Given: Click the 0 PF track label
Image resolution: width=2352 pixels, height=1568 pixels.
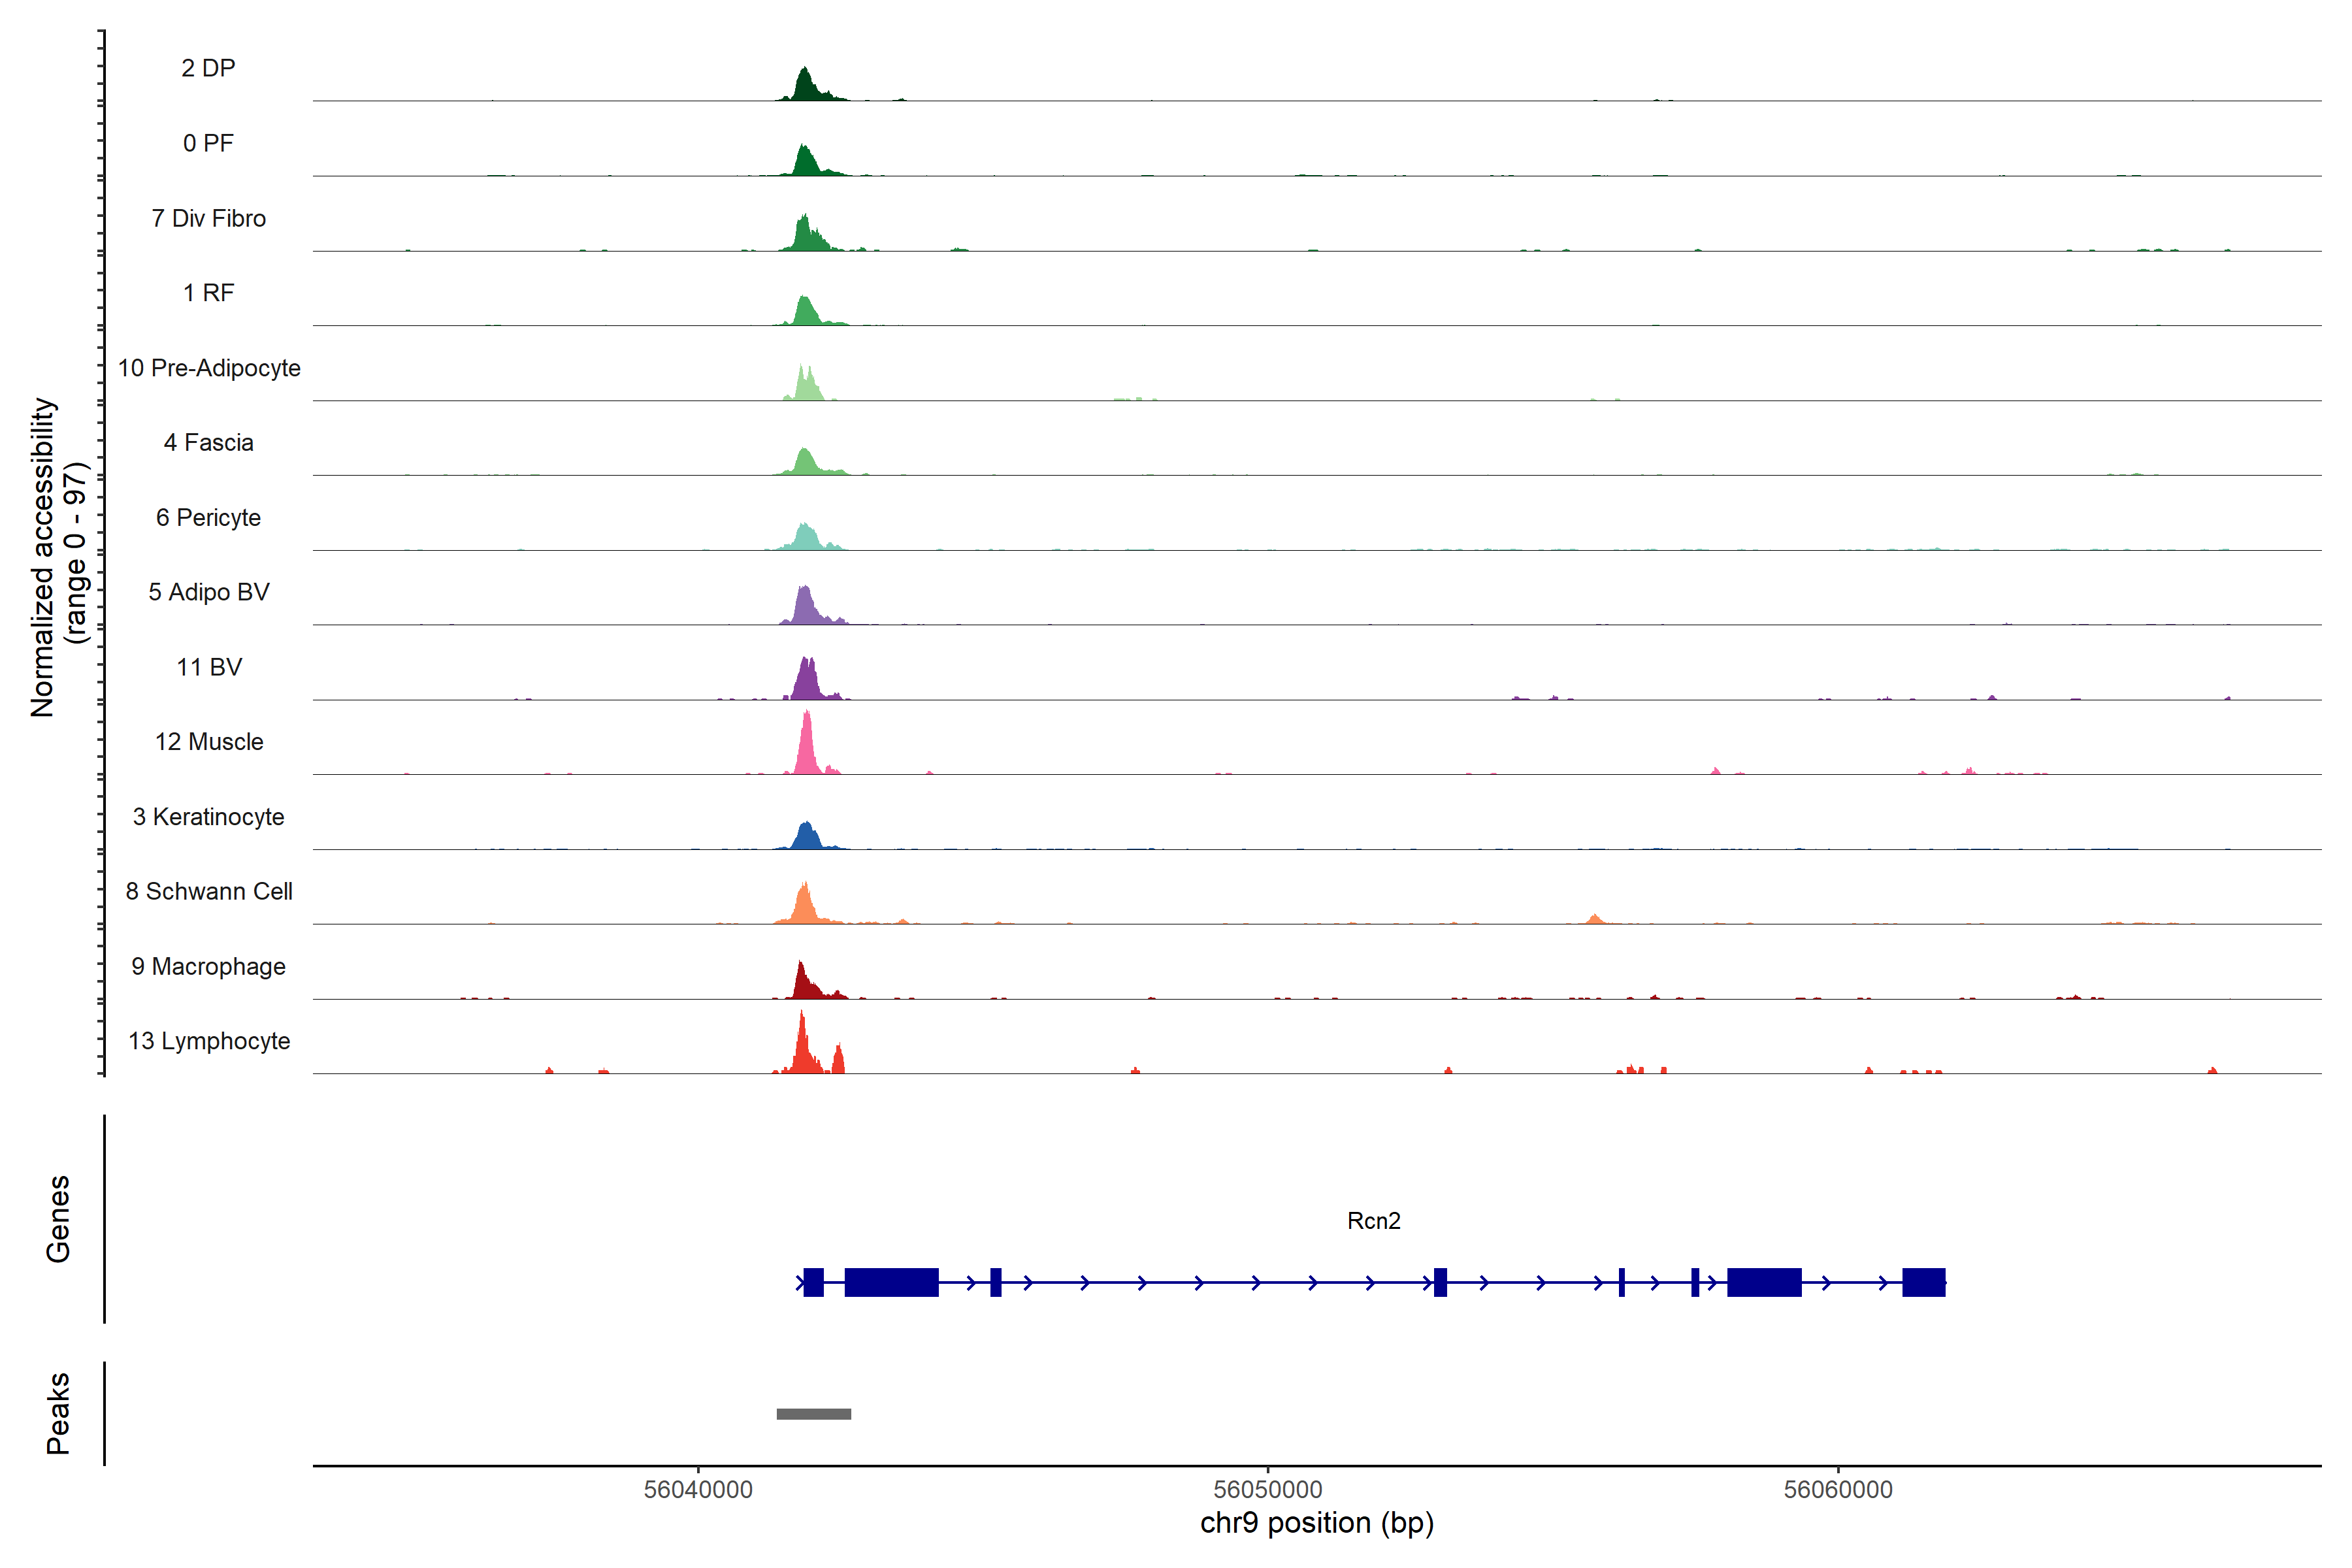Looking at the screenshot, I should (x=208, y=143).
